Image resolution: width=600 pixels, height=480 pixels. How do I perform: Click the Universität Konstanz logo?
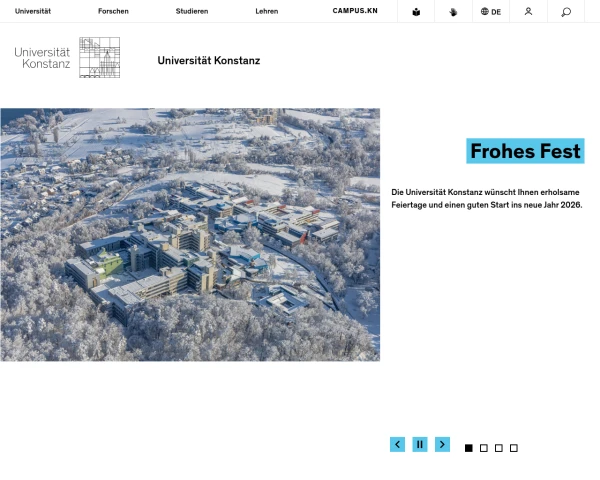click(x=67, y=57)
